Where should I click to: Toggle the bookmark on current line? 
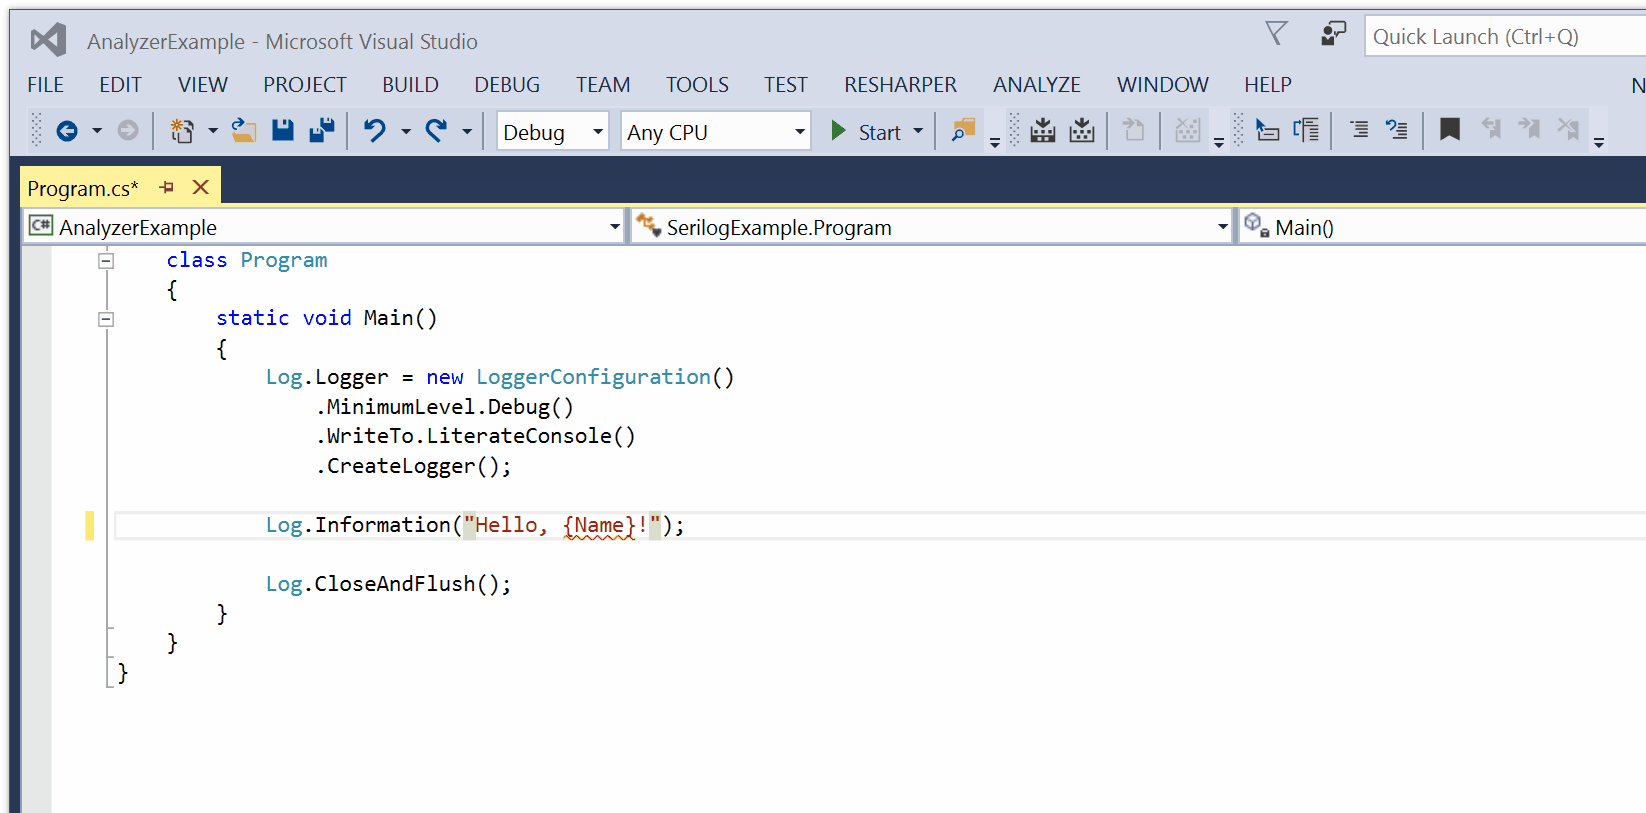pos(1449,130)
